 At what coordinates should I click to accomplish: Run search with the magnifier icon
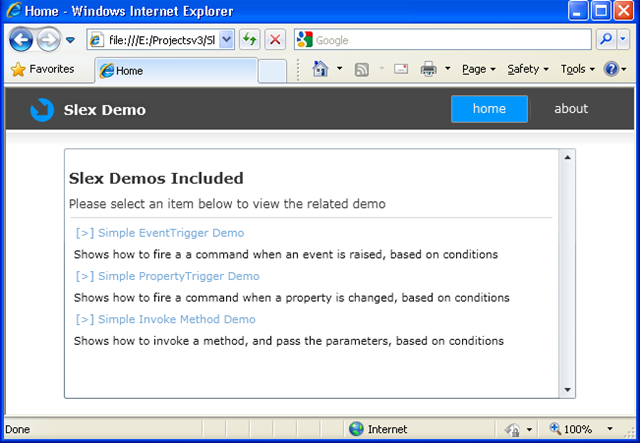point(607,40)
